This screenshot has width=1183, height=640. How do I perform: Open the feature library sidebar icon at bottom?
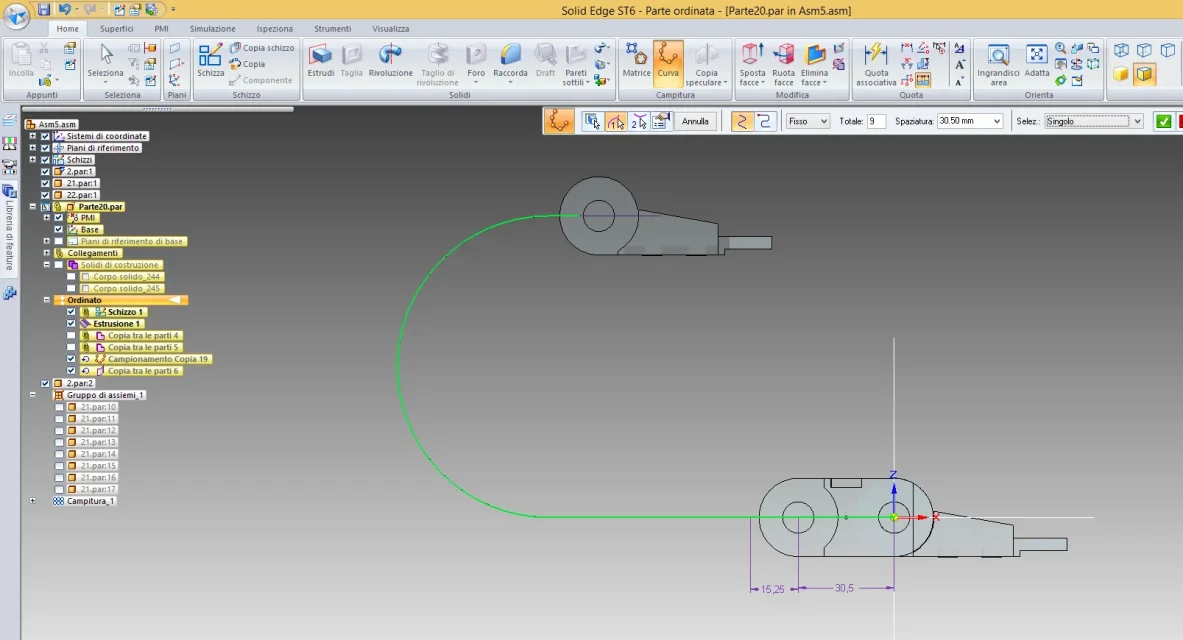[10, 294]
